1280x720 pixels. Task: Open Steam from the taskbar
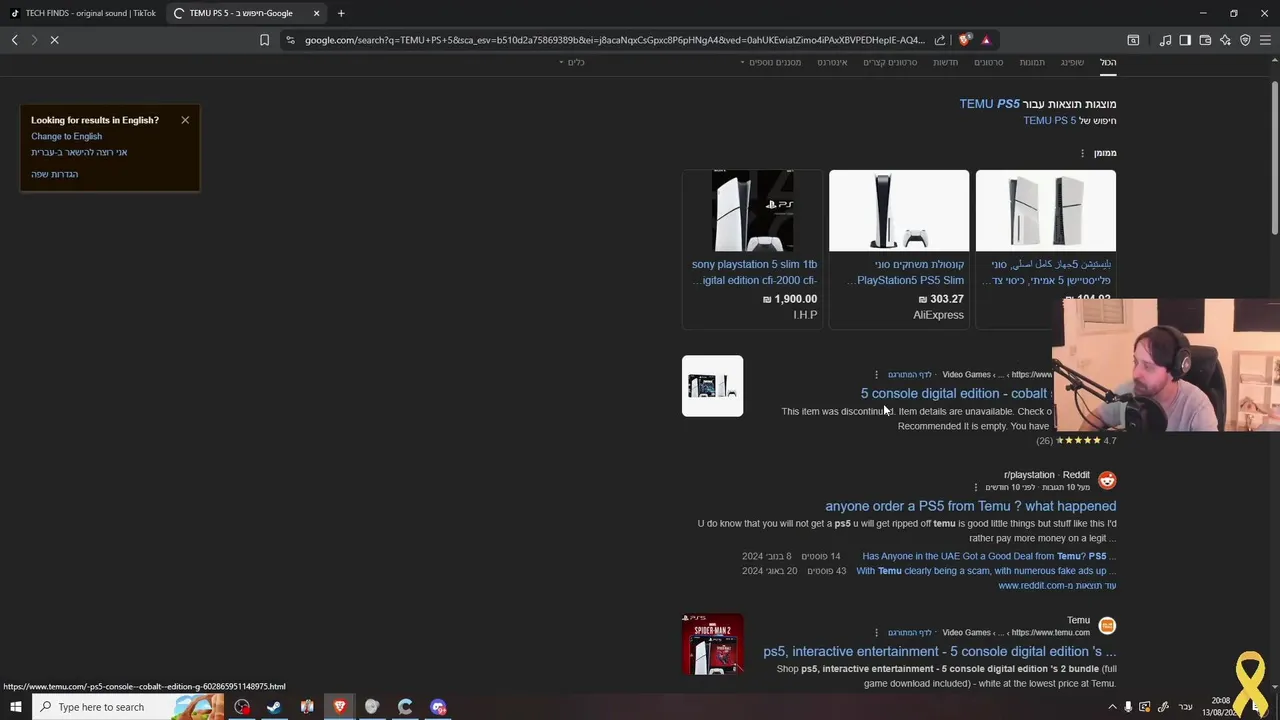click(273, 707)
